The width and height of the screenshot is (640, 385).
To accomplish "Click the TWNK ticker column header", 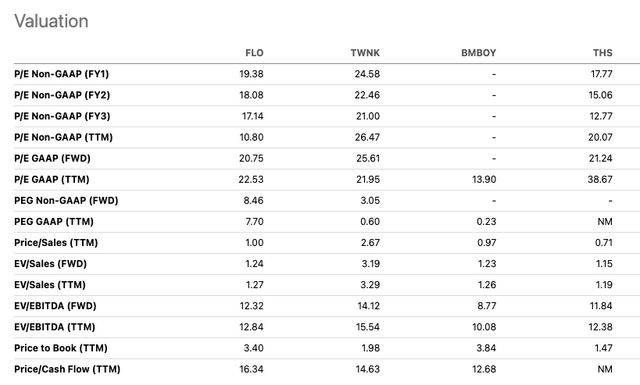I will coord(365,53).
